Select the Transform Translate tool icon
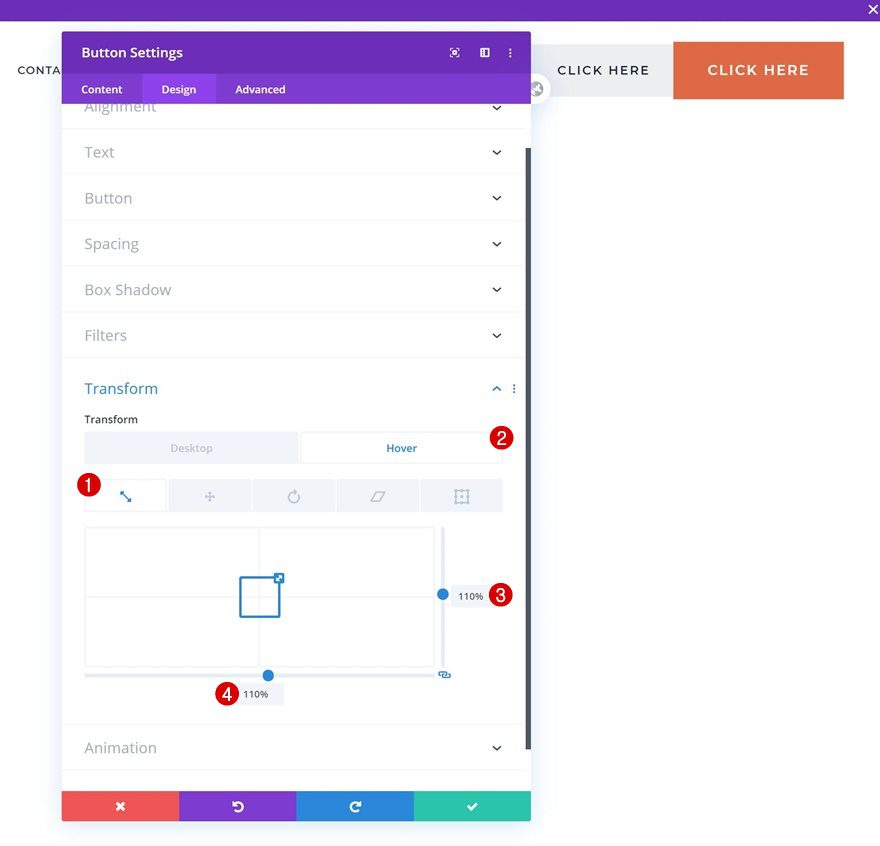880x846 pixels. (209, 496)
